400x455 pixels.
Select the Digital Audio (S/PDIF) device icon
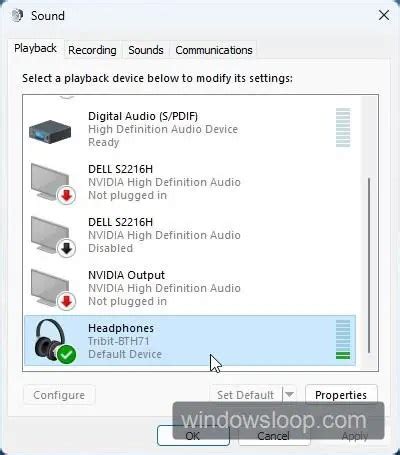50,132
